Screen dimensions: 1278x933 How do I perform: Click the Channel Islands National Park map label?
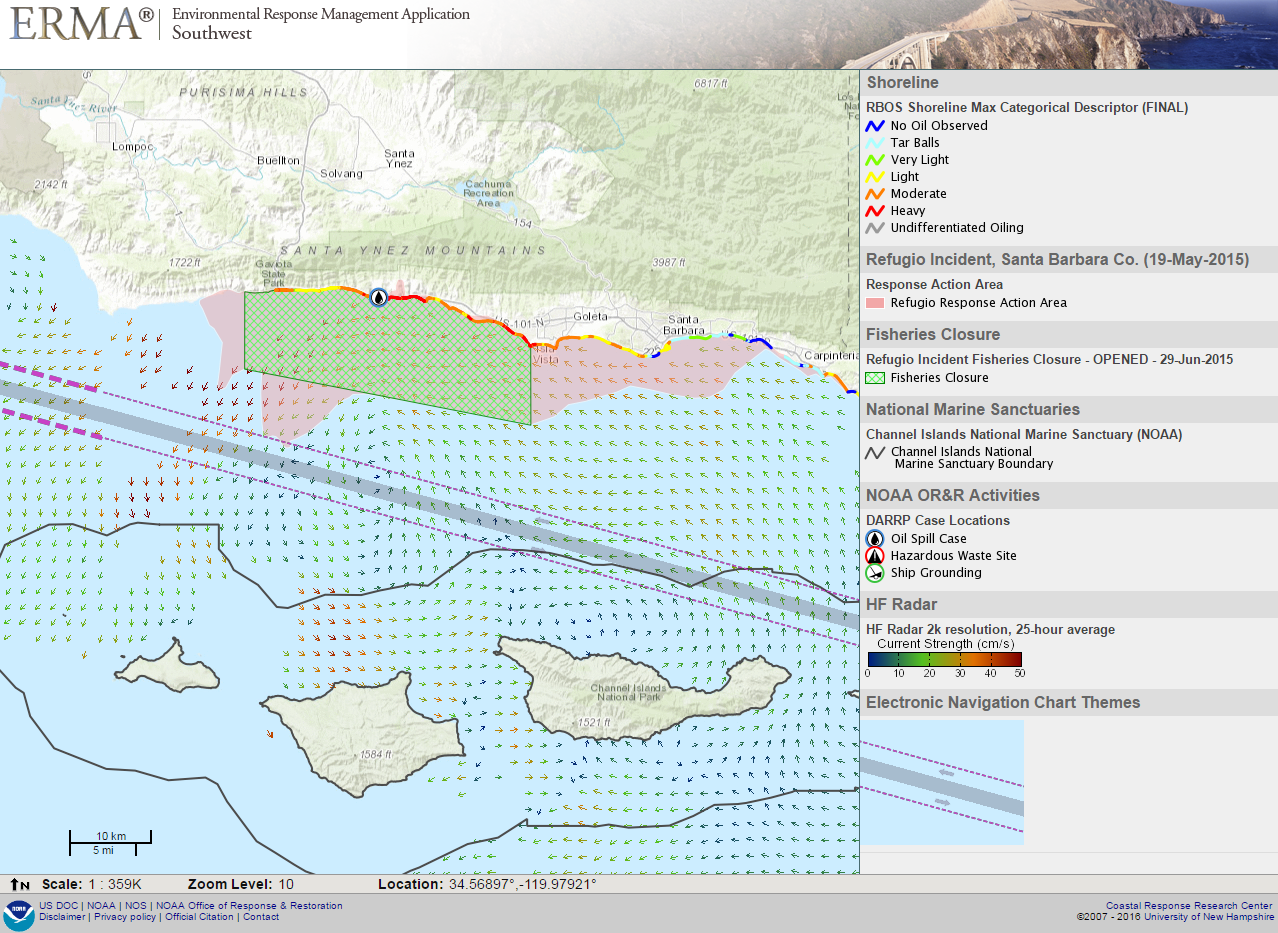pos(627,693)
